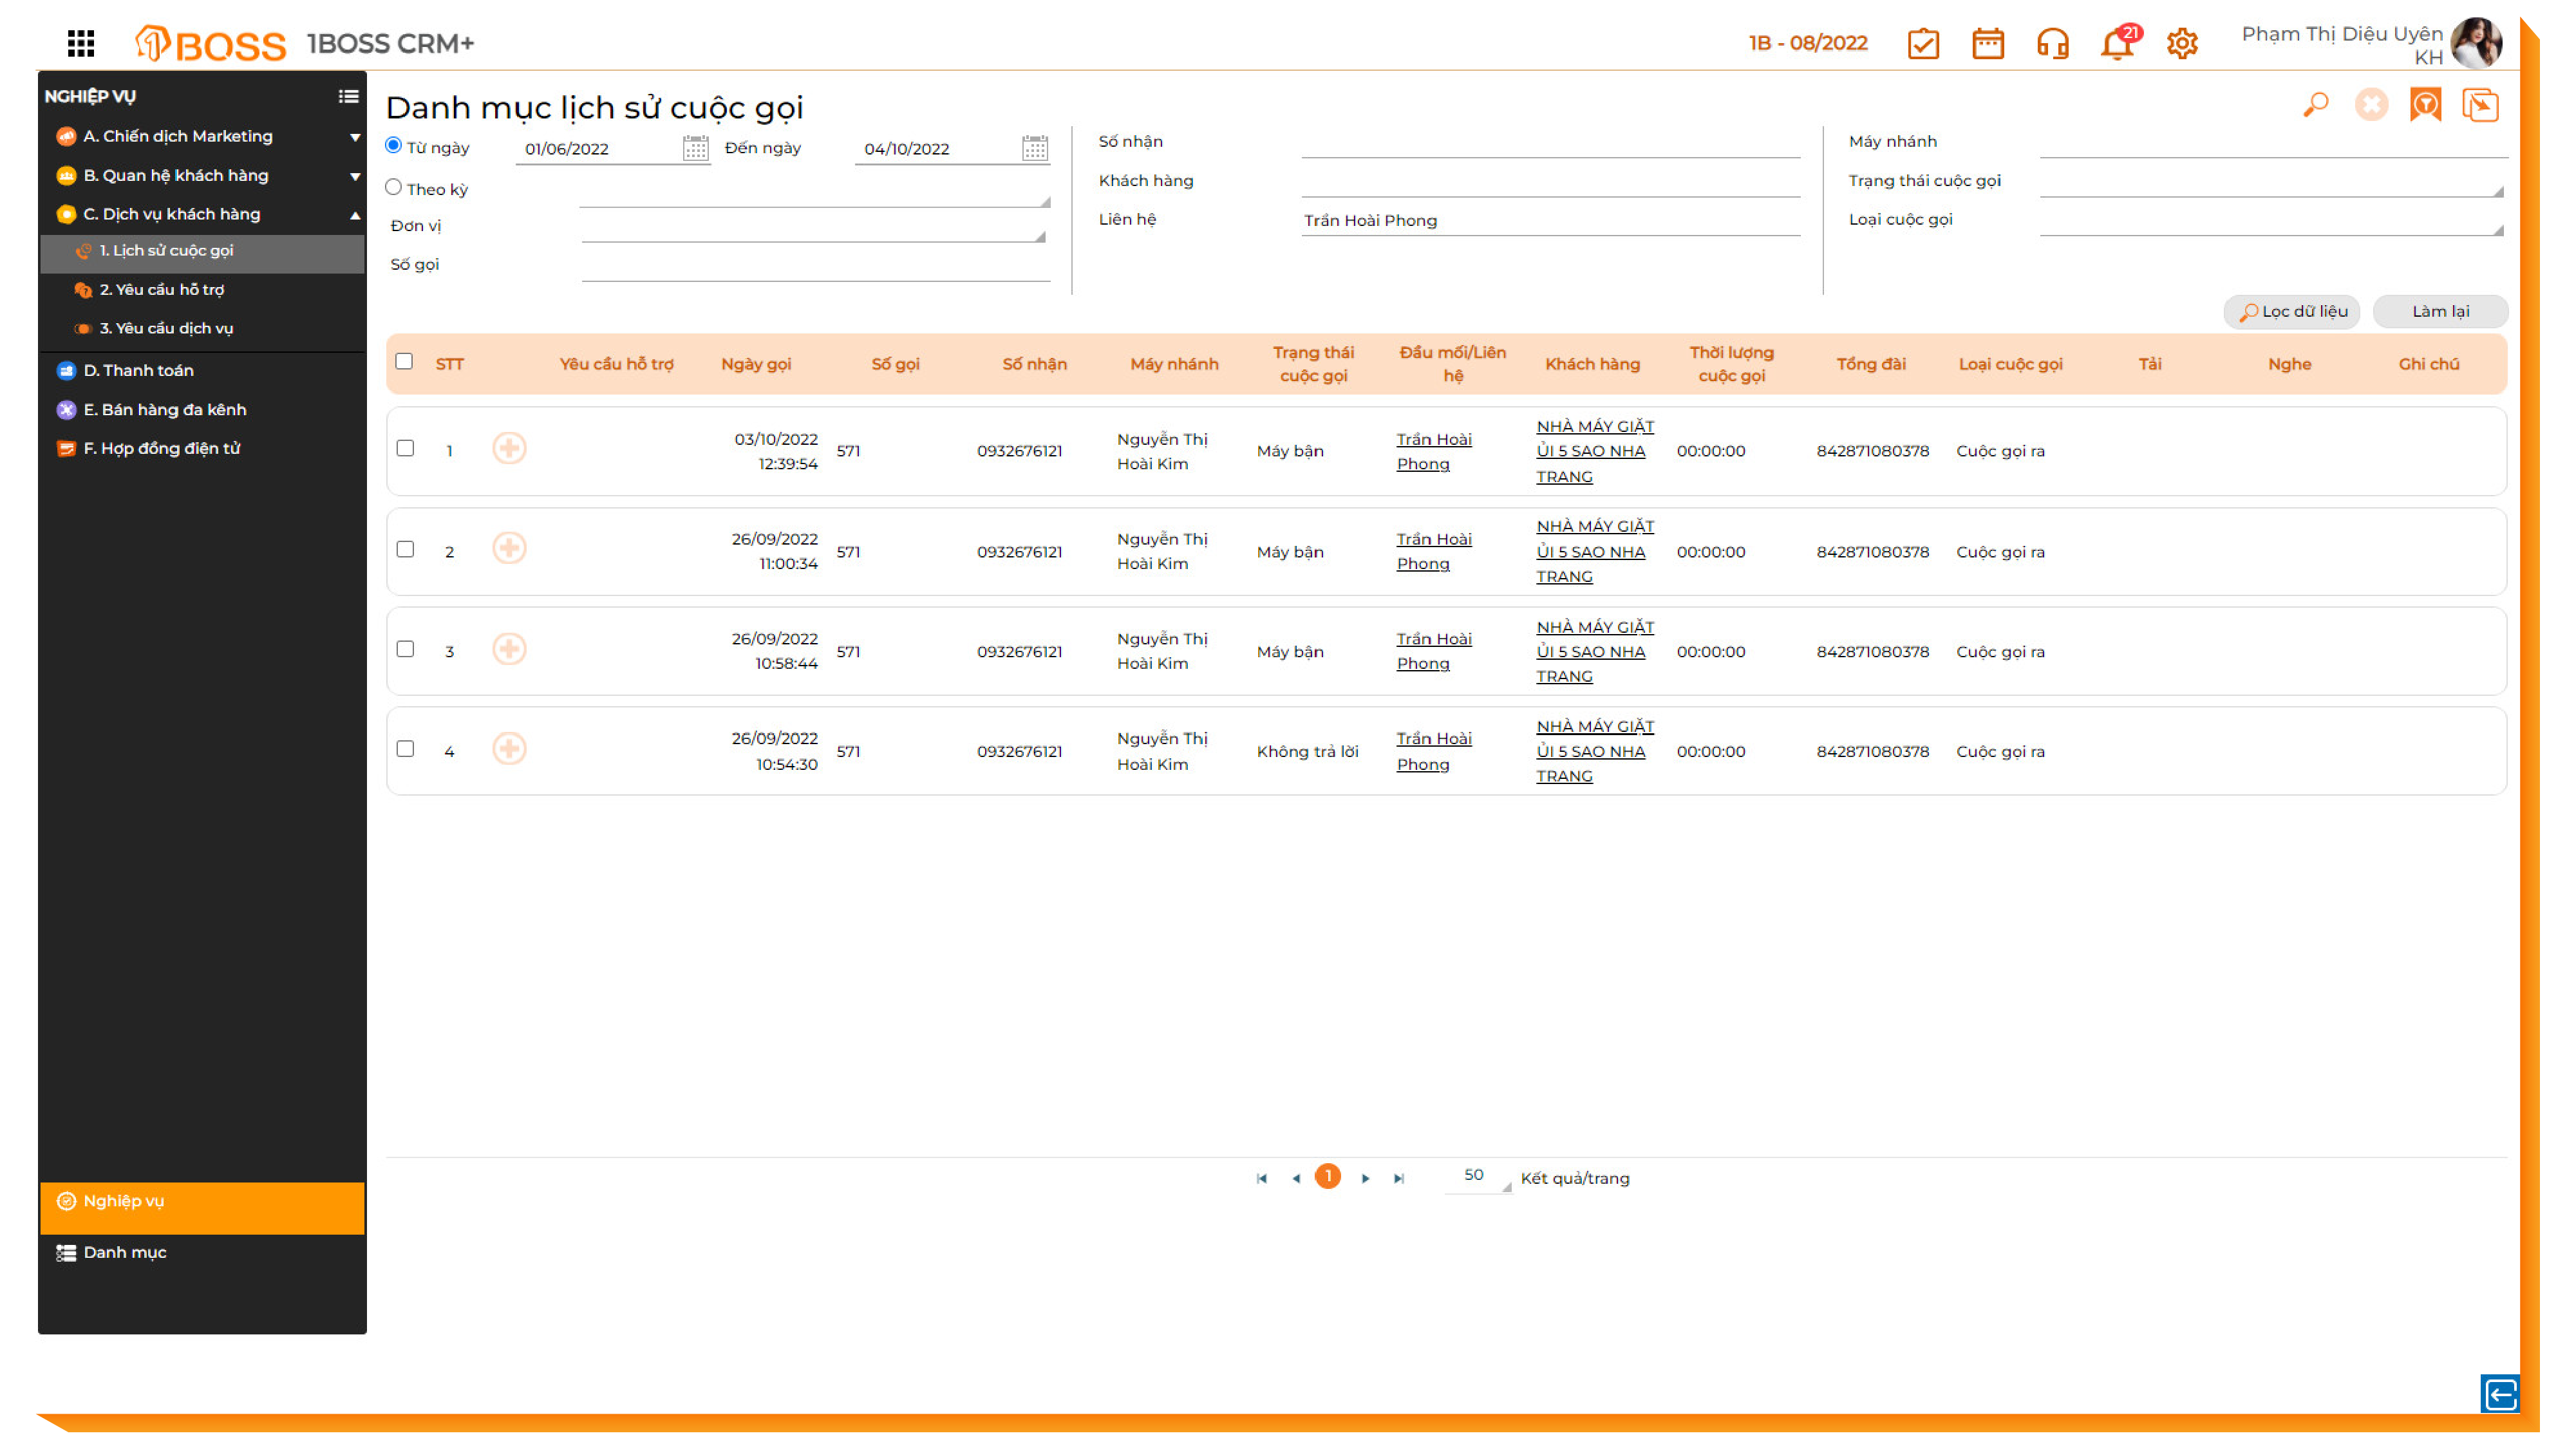Open the app grid launcher icon
This screenshot has width=2576, height=1449.
click(x=81, y=43)
